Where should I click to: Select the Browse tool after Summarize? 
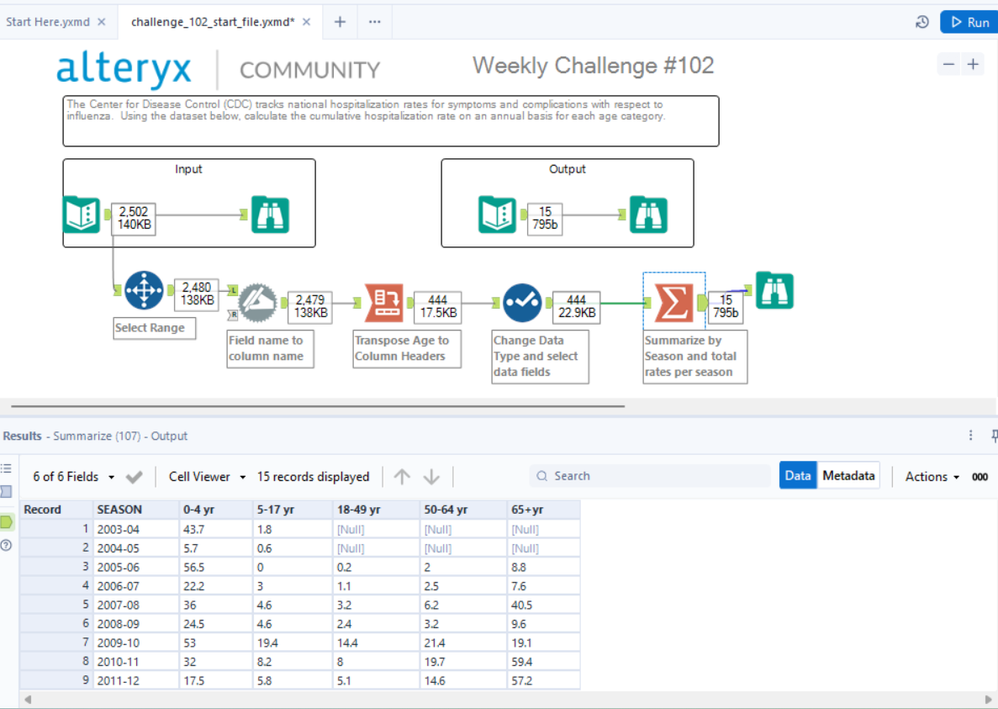point(775,290)
